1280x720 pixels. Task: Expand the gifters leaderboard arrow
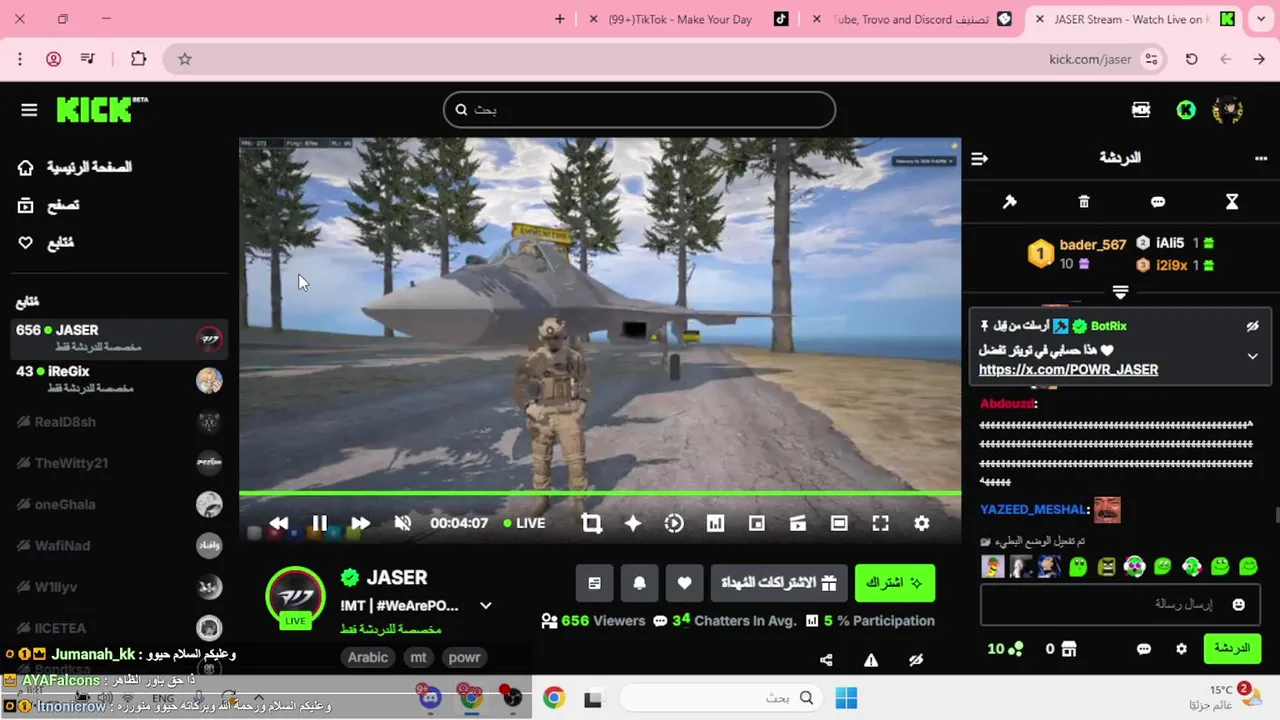point(1120,292)
